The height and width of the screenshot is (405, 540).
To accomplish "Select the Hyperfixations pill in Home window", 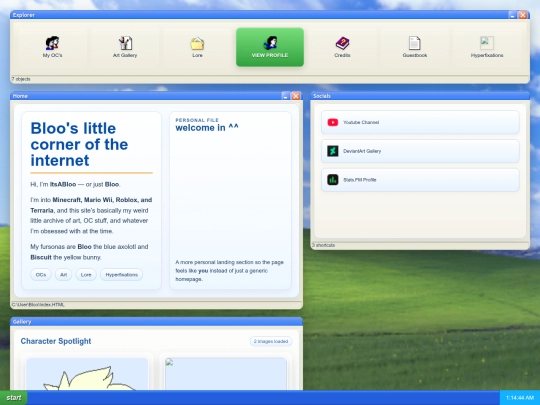I will pos(121,275).
